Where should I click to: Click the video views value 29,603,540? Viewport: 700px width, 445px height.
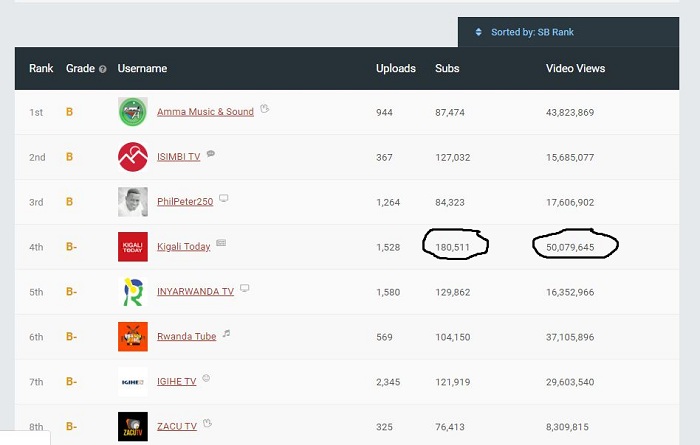tap(570, 382)
